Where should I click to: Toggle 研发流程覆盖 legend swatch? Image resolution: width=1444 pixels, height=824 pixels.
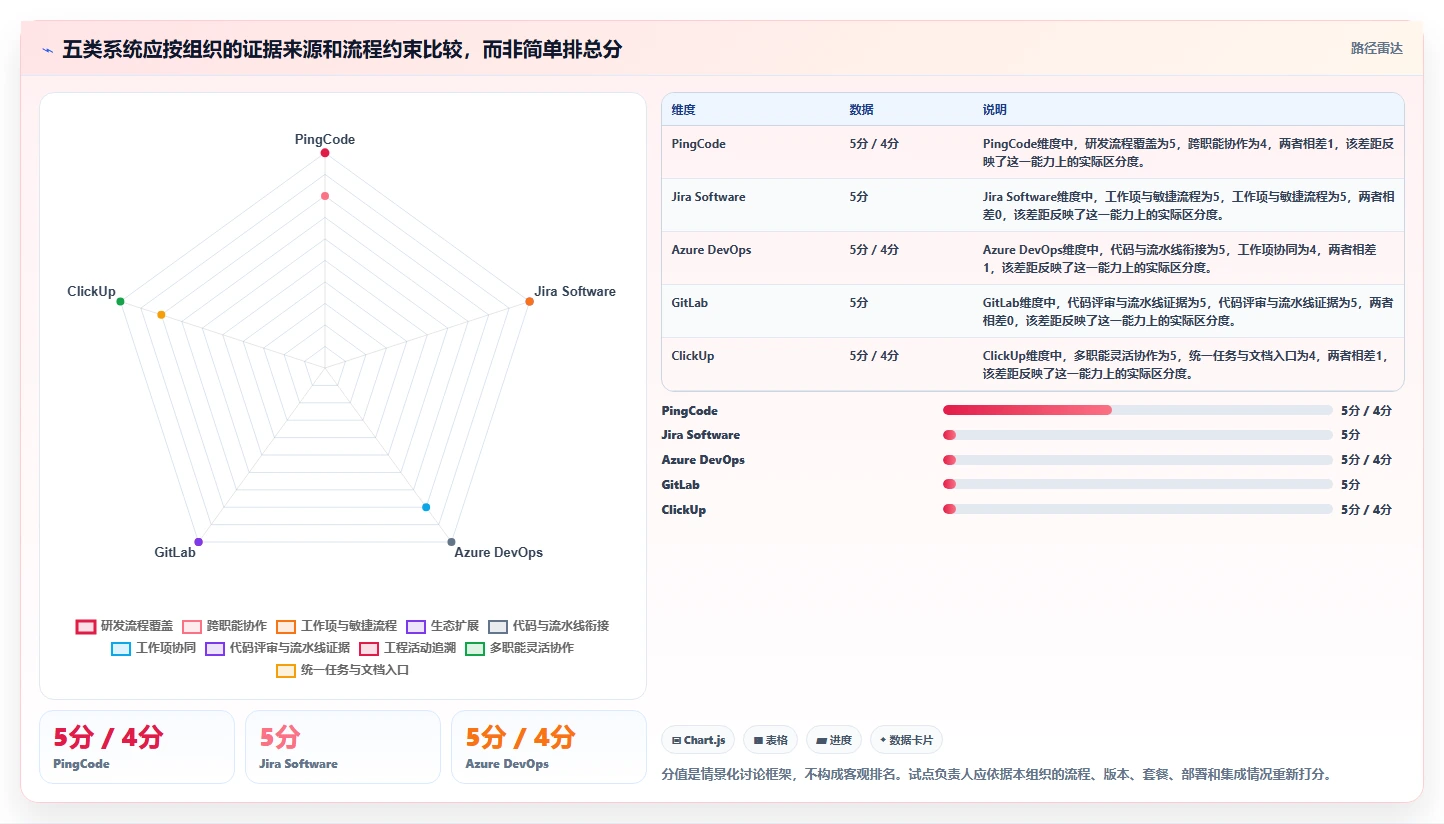86,626
